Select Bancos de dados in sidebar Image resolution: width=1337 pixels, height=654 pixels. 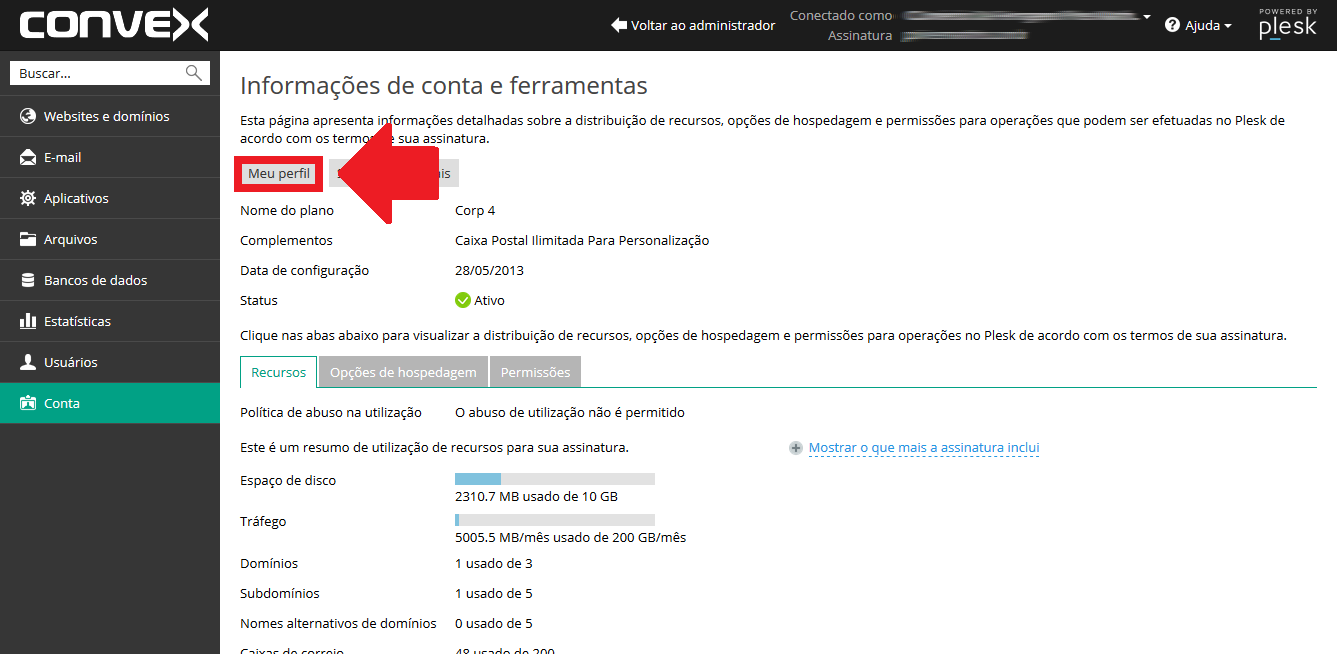(110, 280)
